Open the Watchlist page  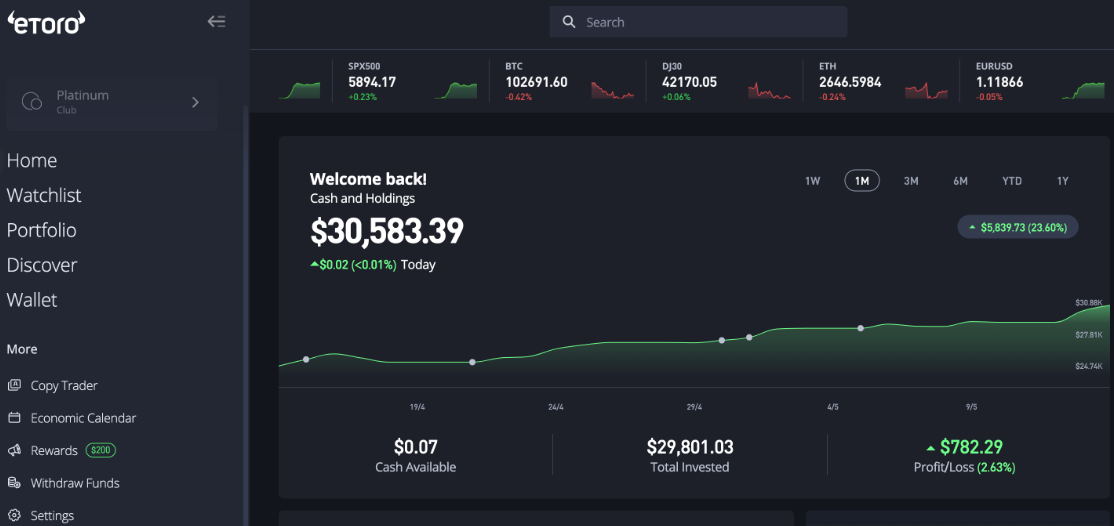[x=44, y=195]
